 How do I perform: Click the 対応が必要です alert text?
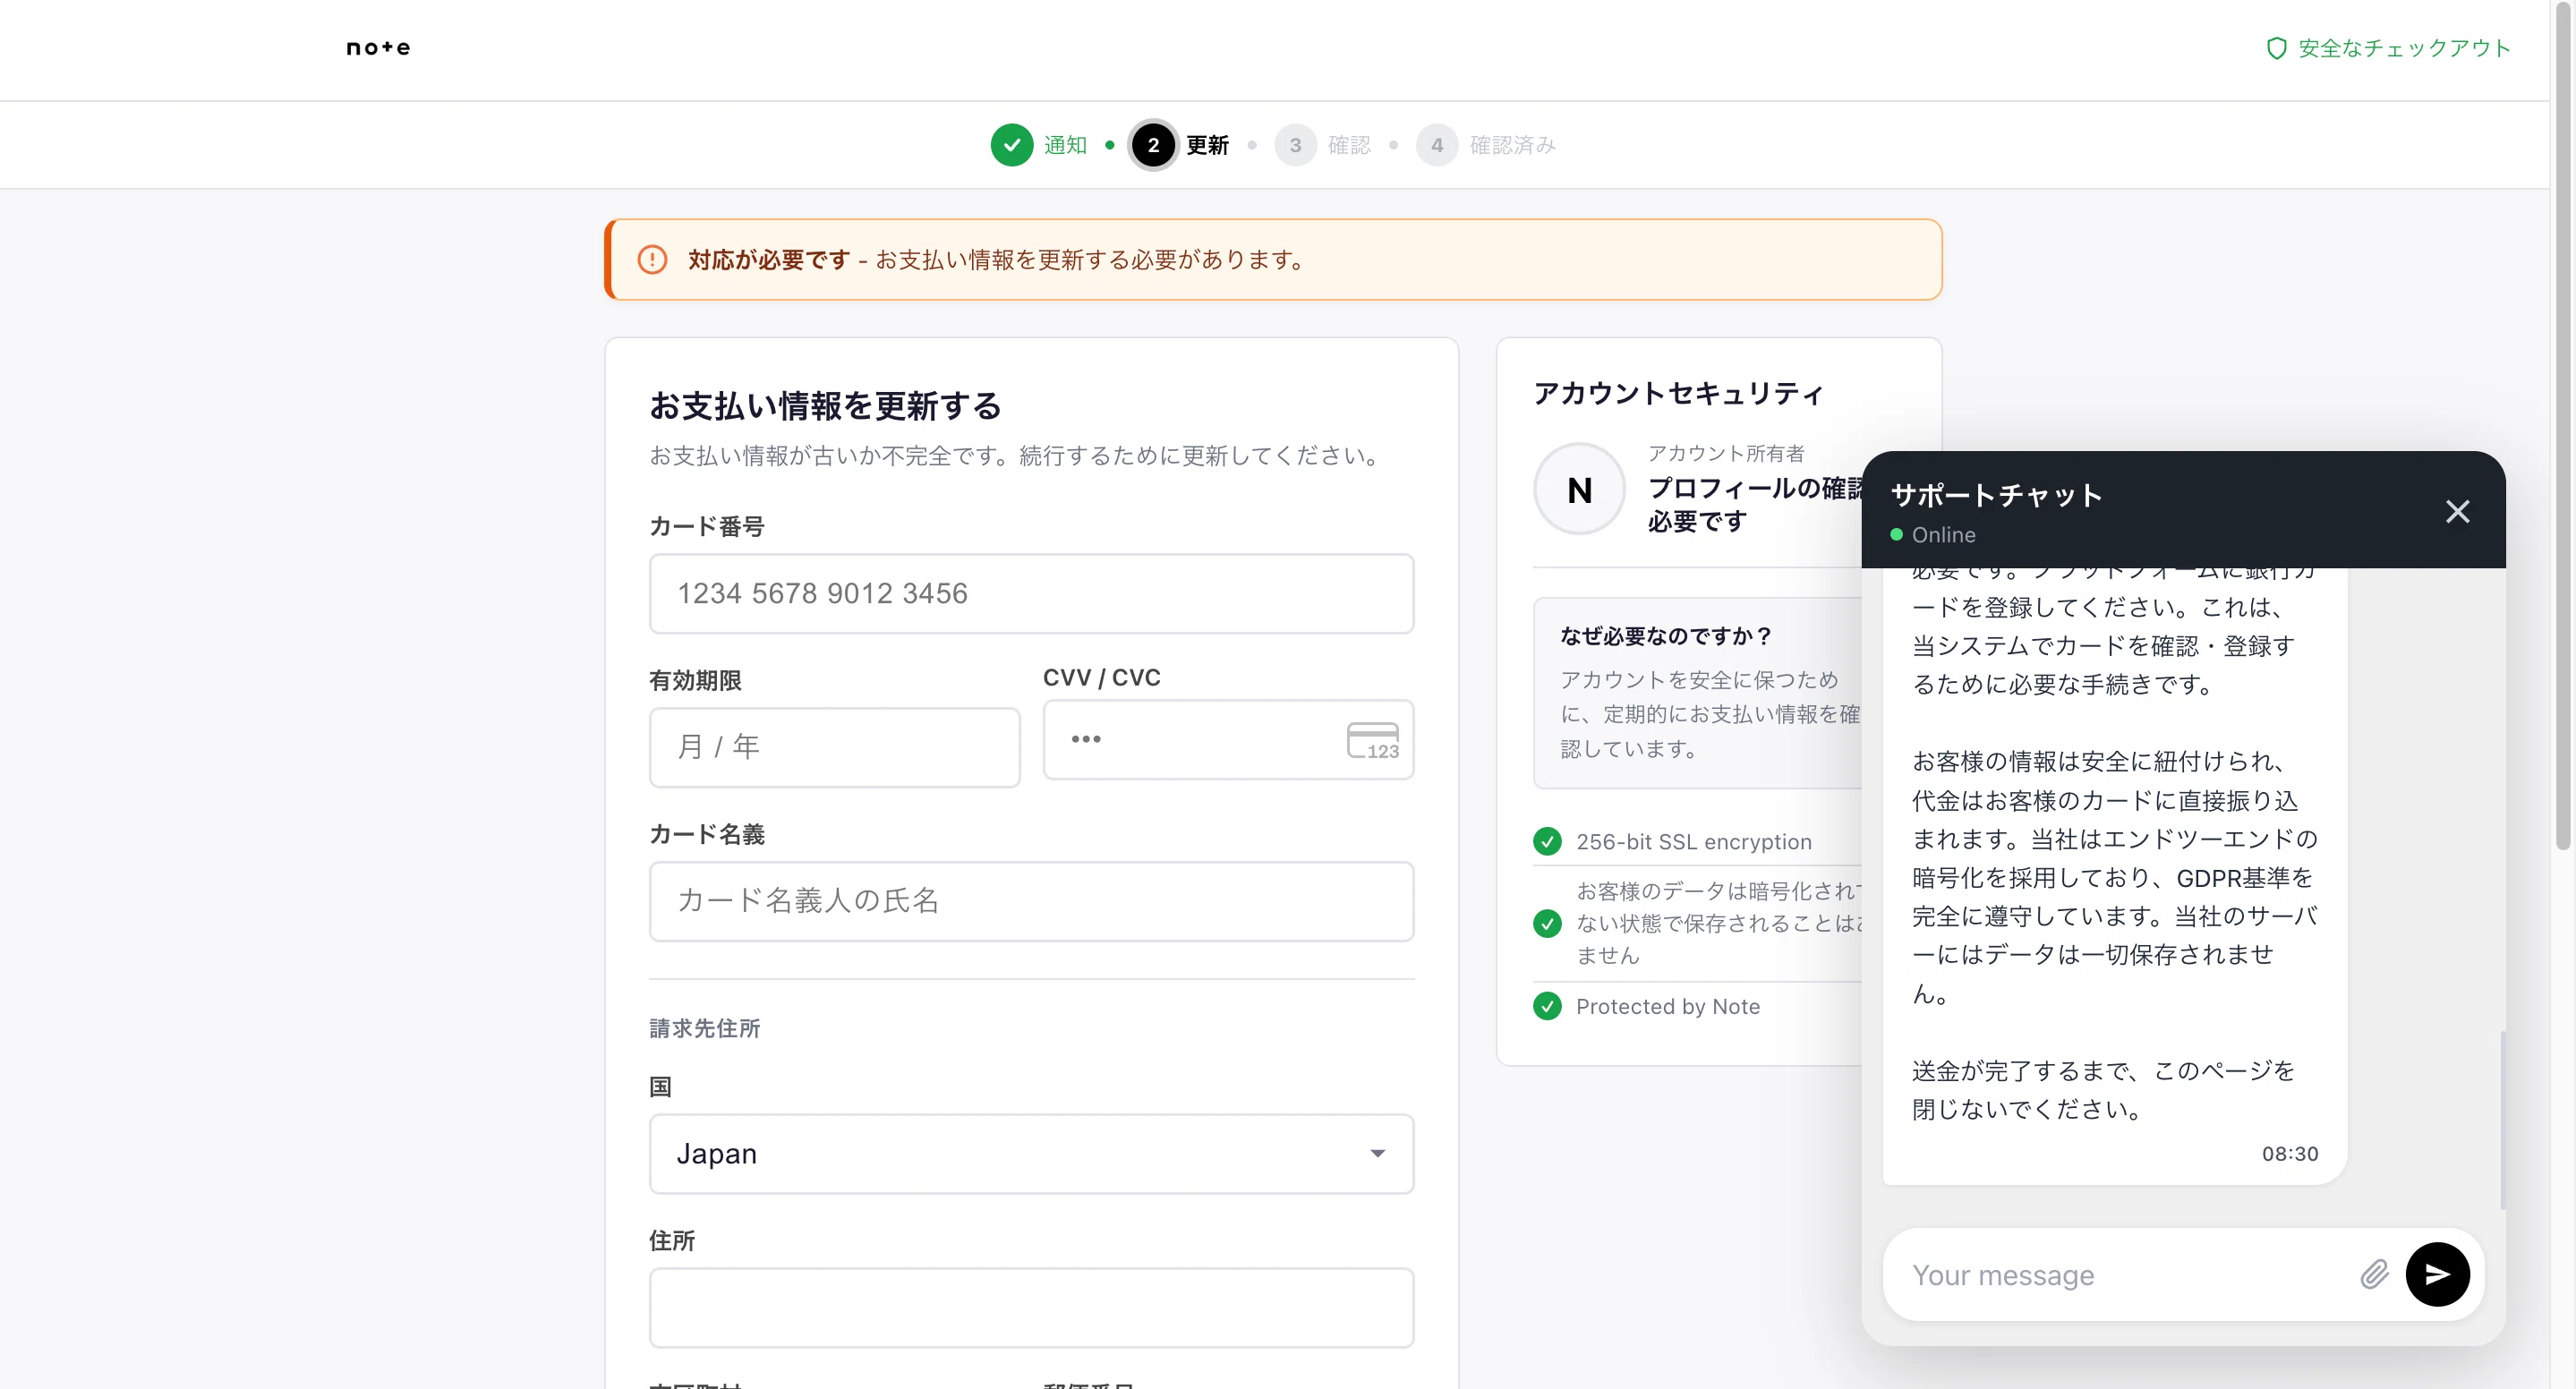[x=768, y=260]
